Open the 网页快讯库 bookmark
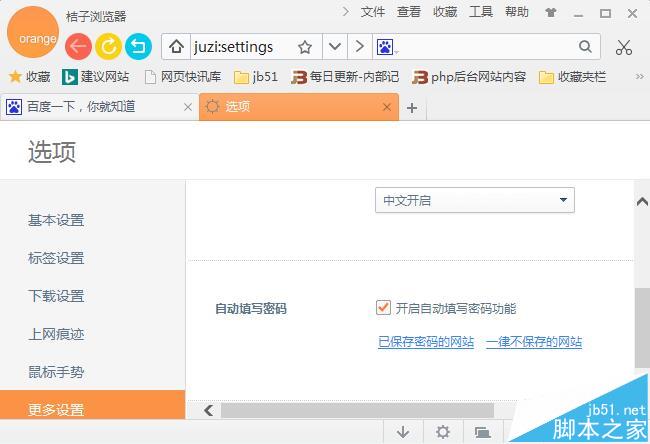The height and width of the screenshot is (444, 650). pyautogui.click(x=183, y=77)
